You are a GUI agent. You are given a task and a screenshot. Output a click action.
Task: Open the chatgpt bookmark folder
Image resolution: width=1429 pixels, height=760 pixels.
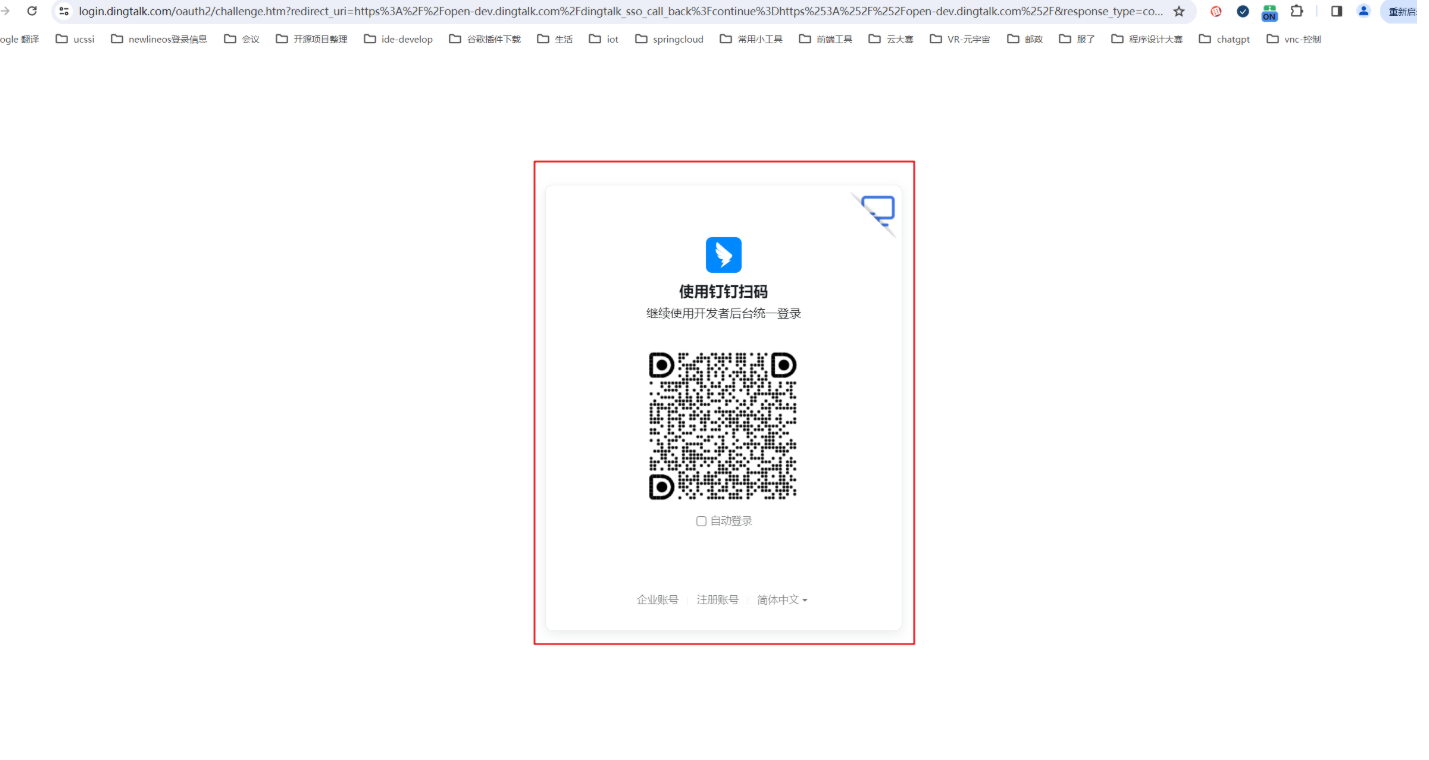point(1224,39)
